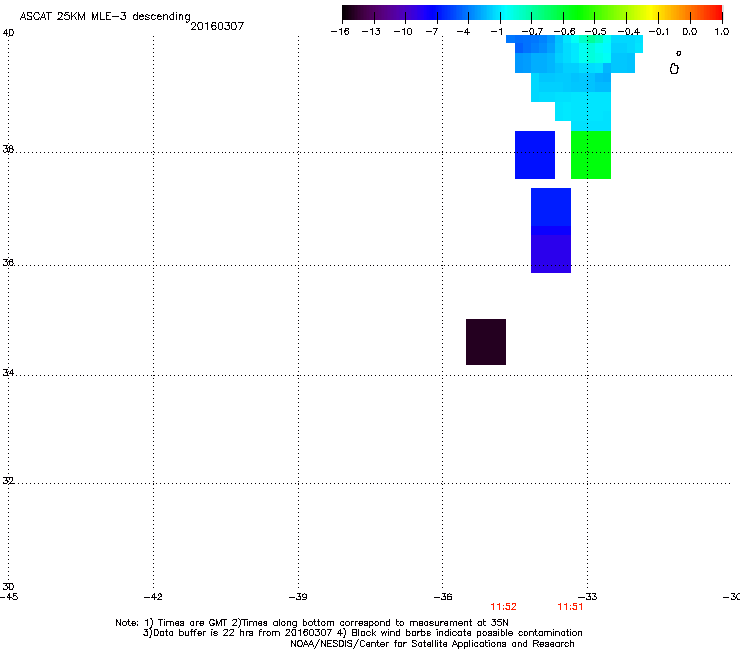This screenshot has height=650, width=740.
Task: Click the longitude axis label -45
Action: pos(9,597)
